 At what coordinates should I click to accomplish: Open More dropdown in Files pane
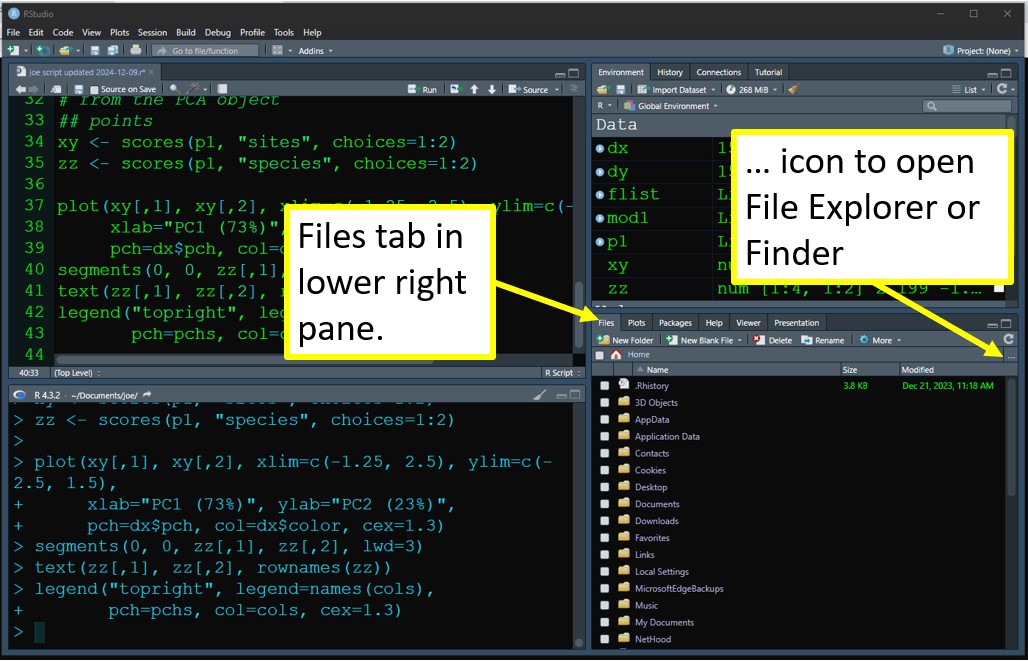point(880,340)
